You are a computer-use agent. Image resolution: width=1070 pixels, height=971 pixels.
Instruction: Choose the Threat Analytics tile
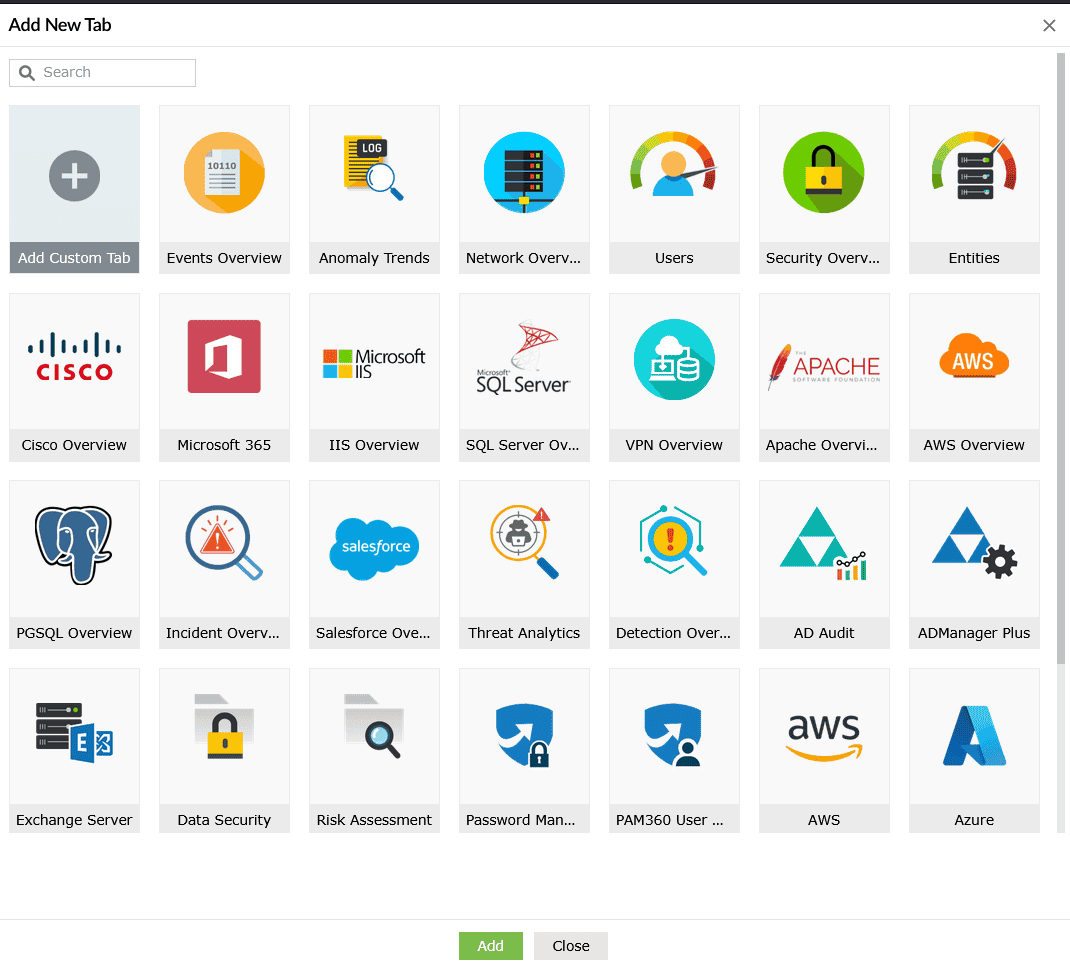pyautogui.click(x=524, y=564)
